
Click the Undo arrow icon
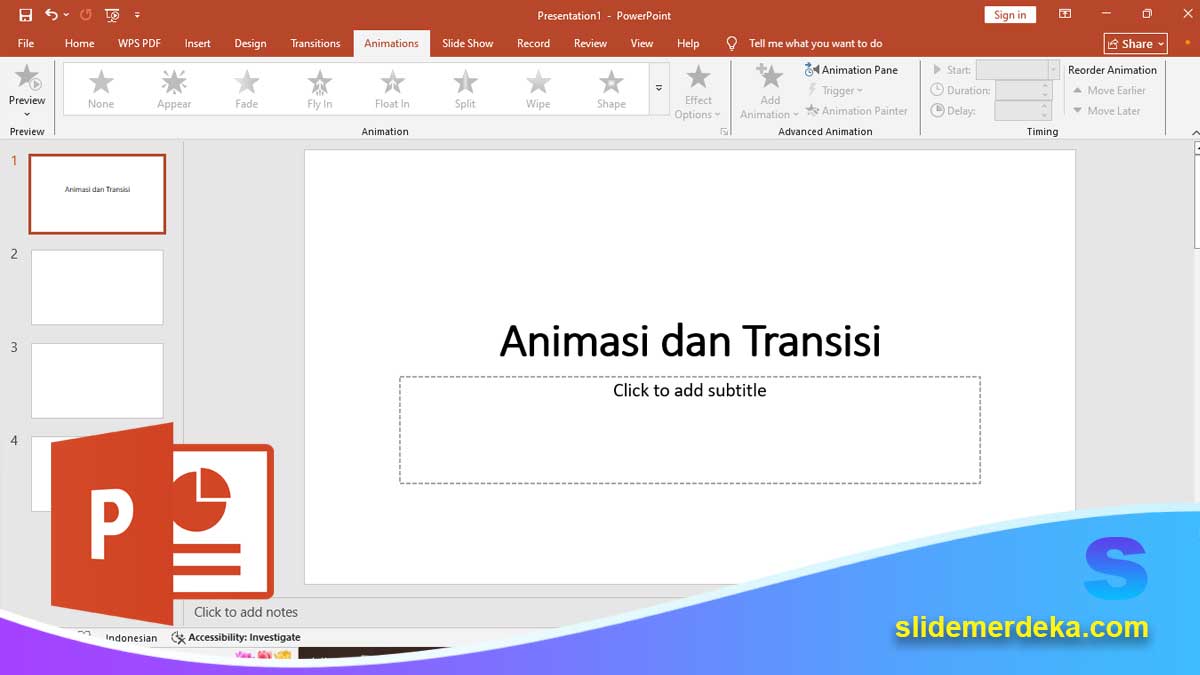pyautogui.click(x=51, y=15)
